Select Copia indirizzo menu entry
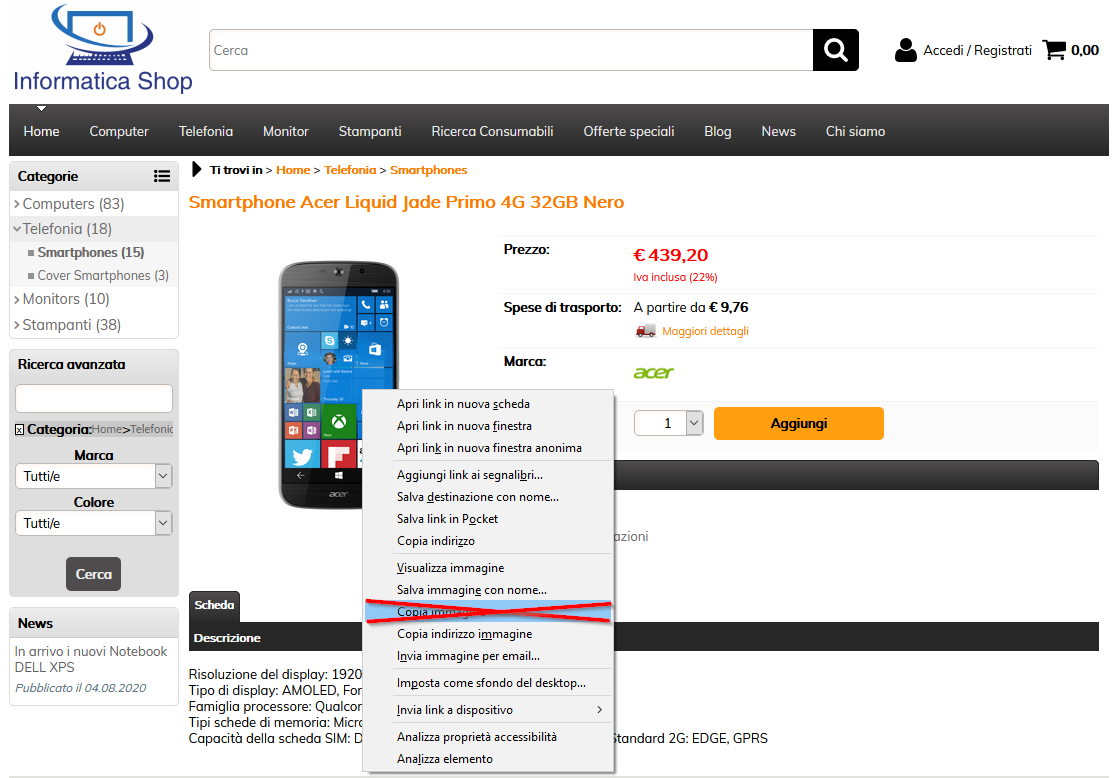 [x=488, y=541]
